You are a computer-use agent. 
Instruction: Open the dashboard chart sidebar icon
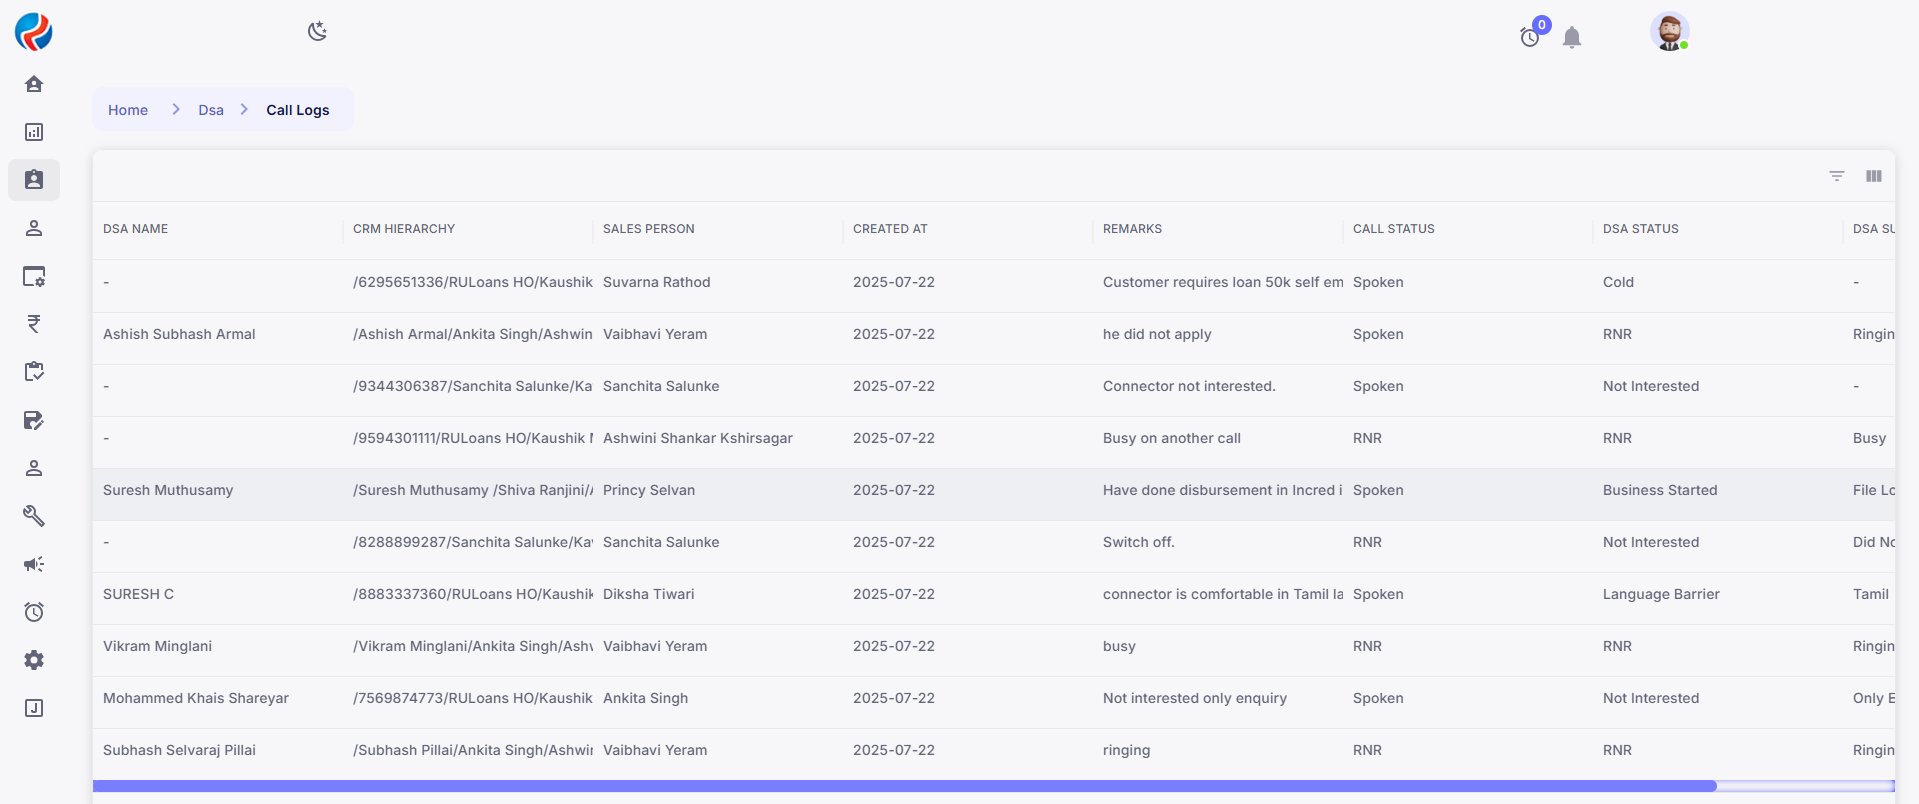pyautogui.click(x=34, y=132)
